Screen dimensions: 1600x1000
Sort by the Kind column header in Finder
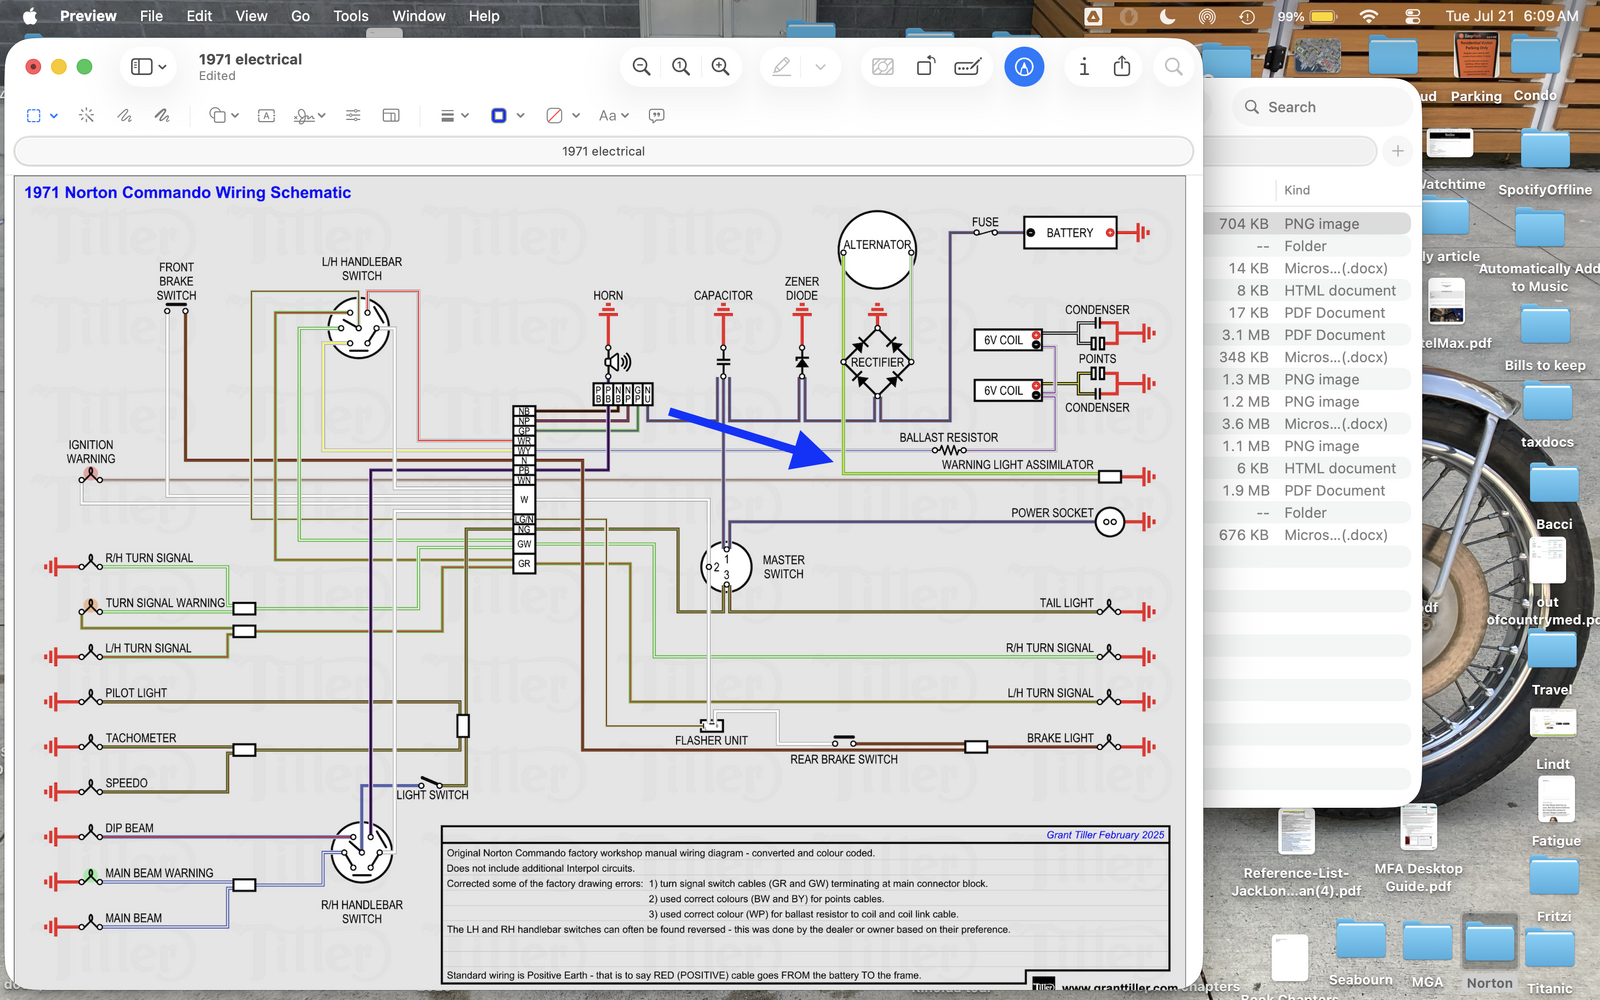point(1297,190)
